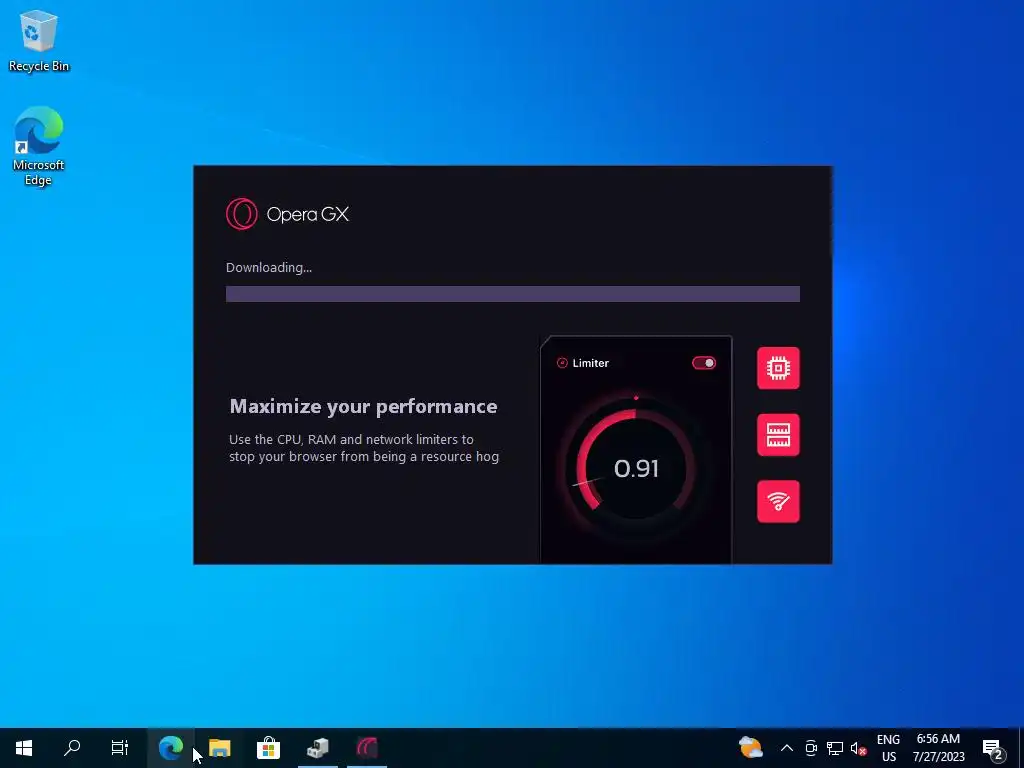The width and height of the screenshot is (1024, 768).
Task: Open the clock showing 6:56 AM
Action: point(938,748)
